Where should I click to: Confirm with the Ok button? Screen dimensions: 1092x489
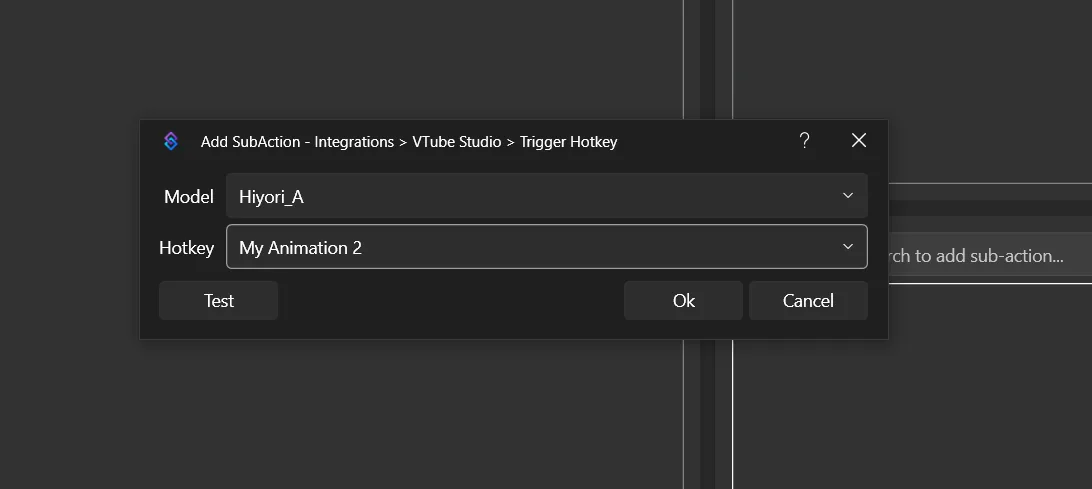(683, 301)
